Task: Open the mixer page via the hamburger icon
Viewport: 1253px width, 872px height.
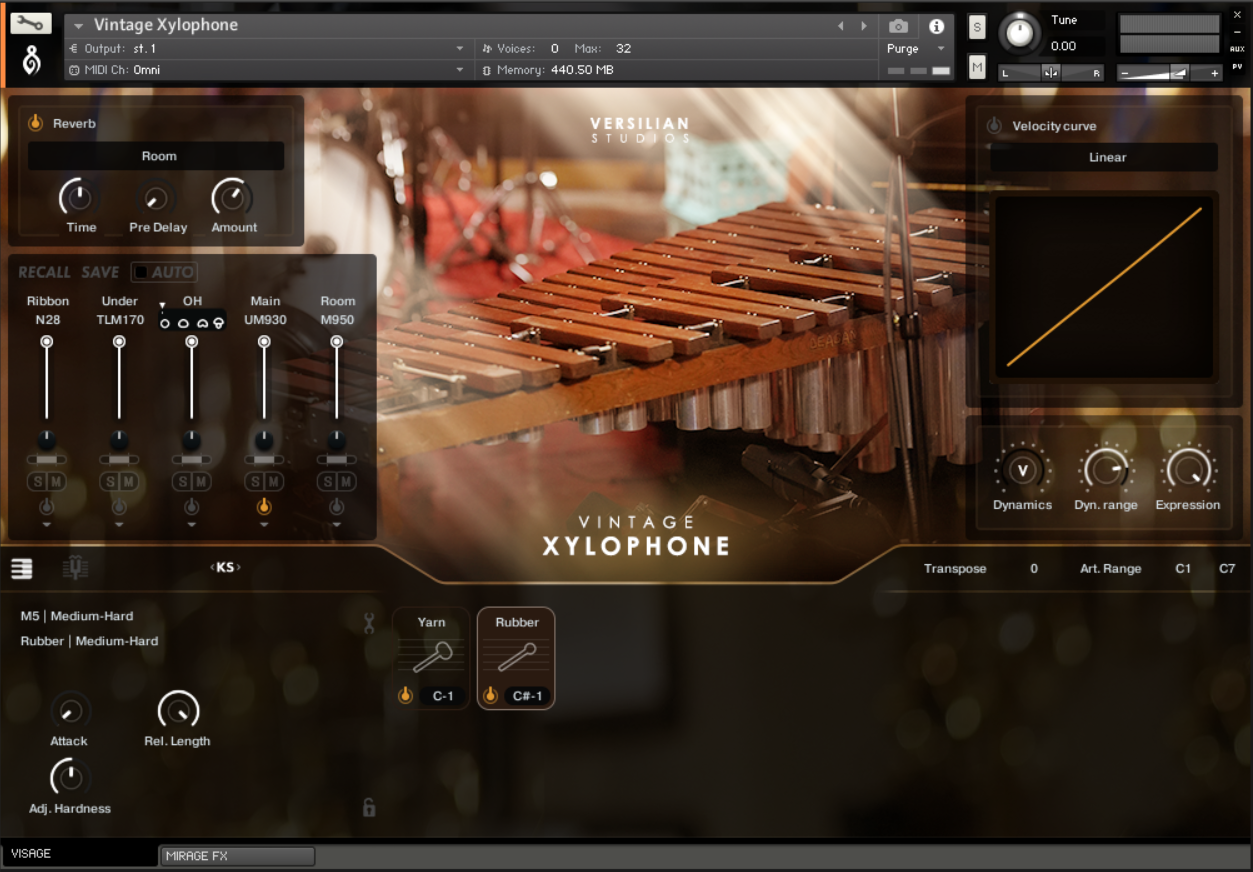Action: pyautogui.click(x=21, y=568)
